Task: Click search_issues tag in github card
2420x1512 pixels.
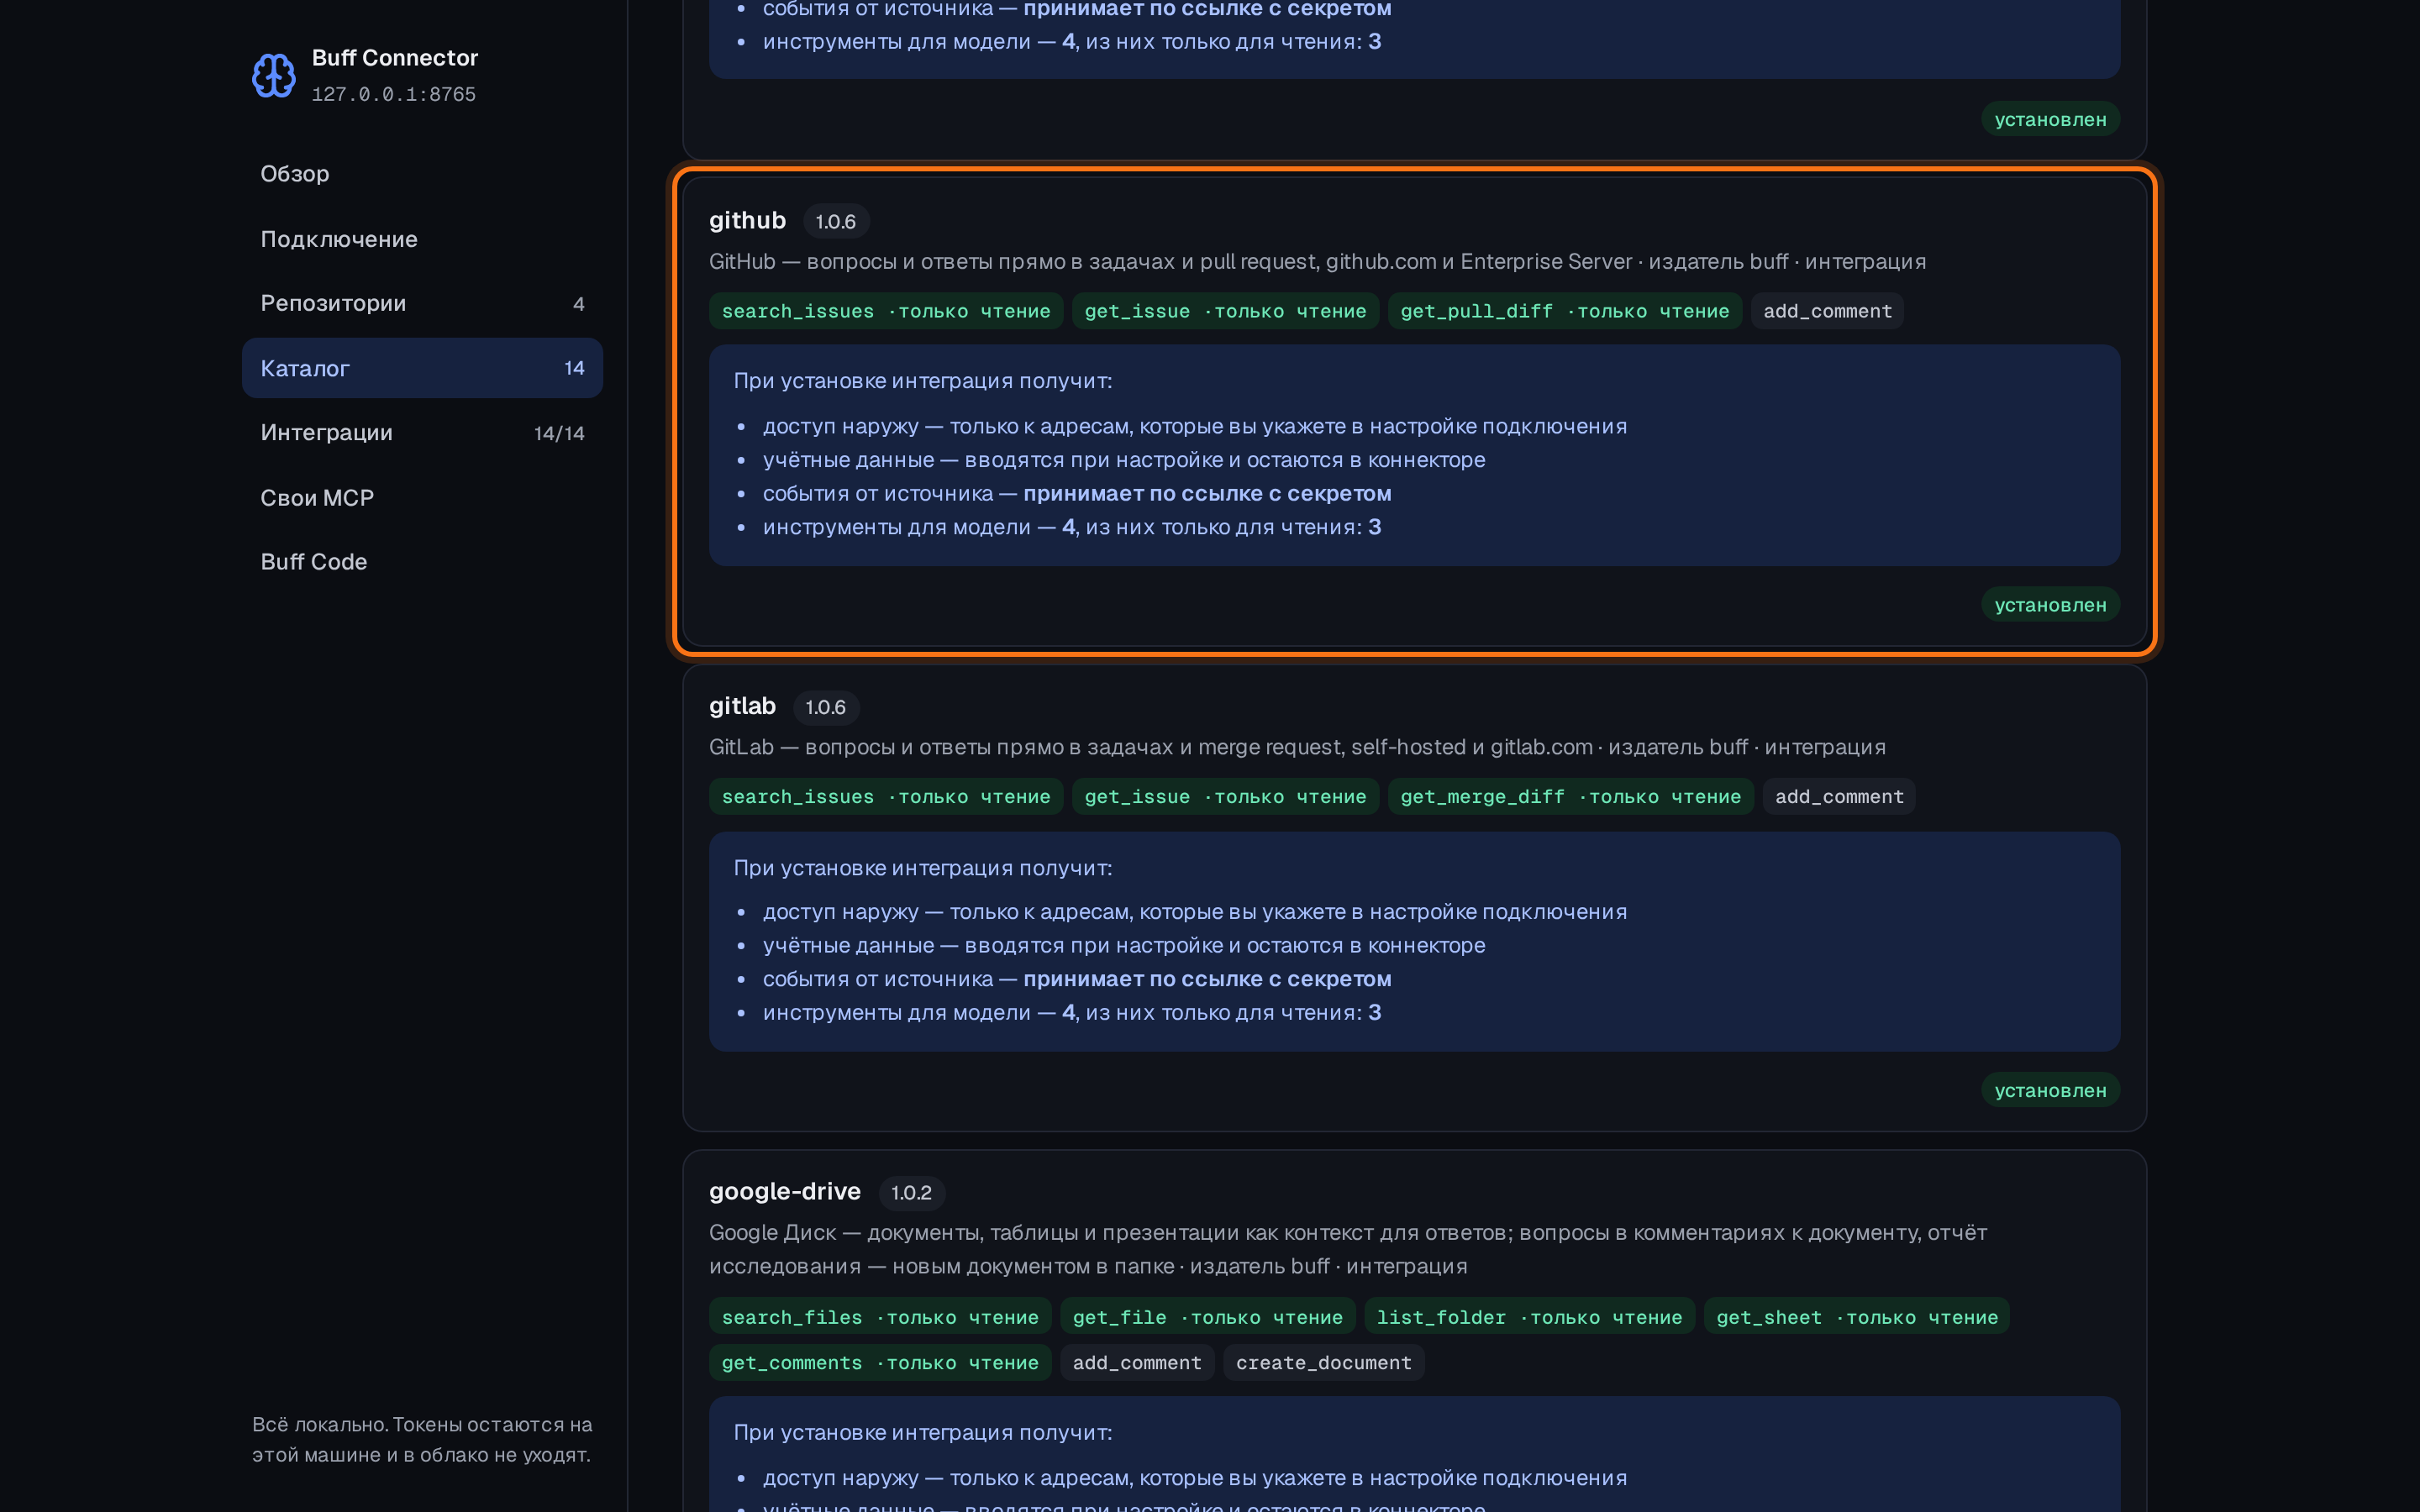Action: click(x=885, y=311)
